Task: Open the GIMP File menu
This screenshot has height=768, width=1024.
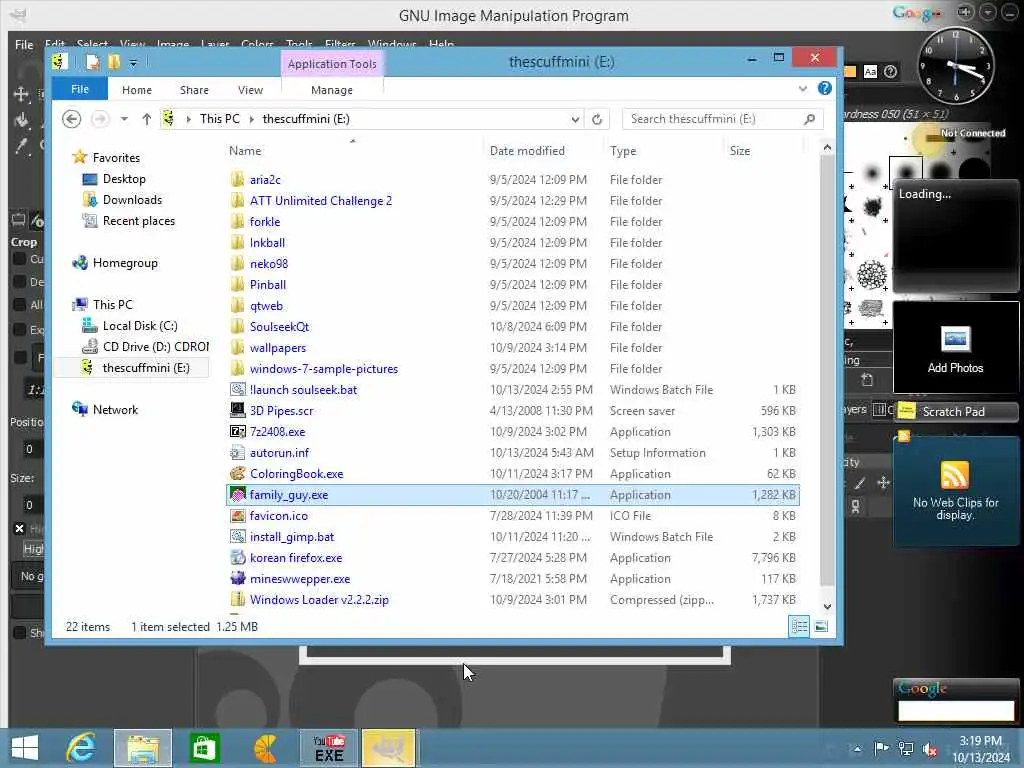Action: pos(24,44)
